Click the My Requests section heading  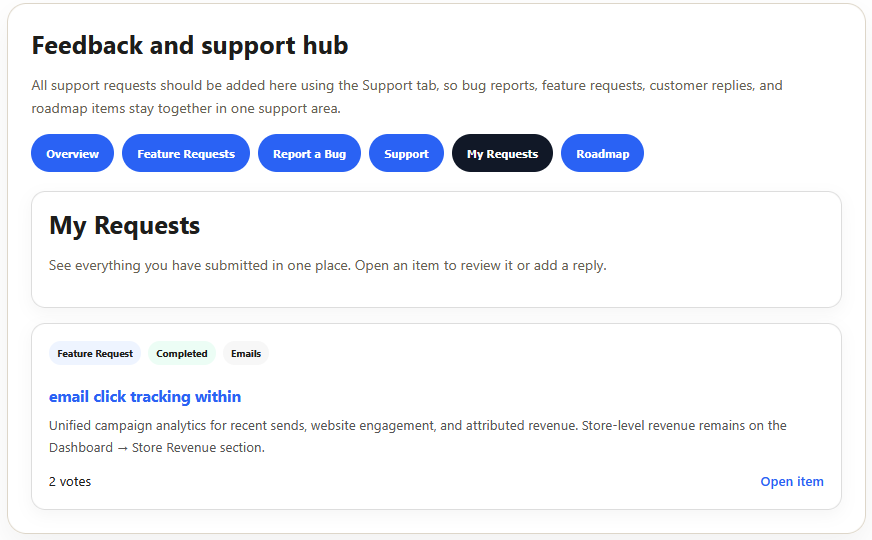tap(125, 226)
